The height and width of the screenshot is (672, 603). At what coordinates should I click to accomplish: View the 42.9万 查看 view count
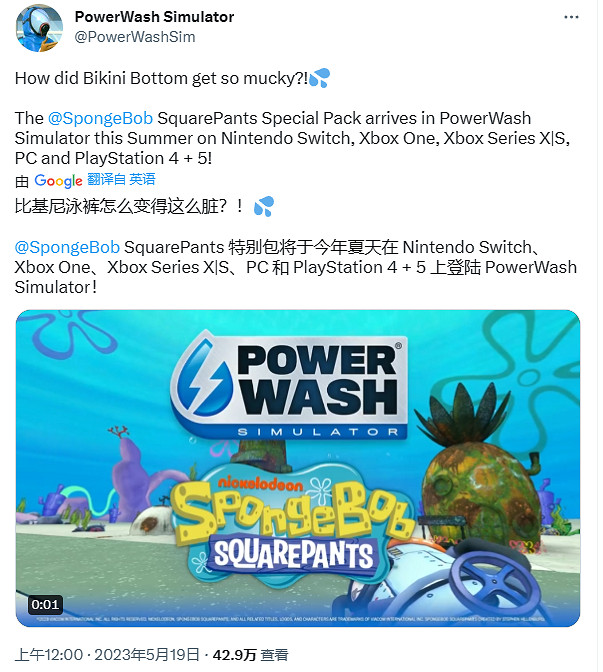click(250, 655)
